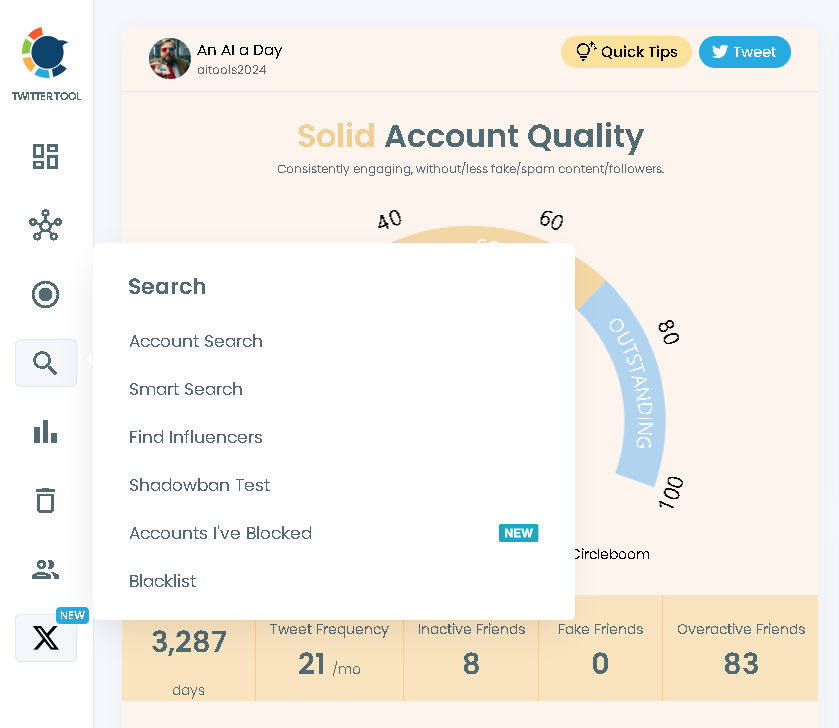
Task: Open Smart Search in the menu
Action: [x=186, y=389]
